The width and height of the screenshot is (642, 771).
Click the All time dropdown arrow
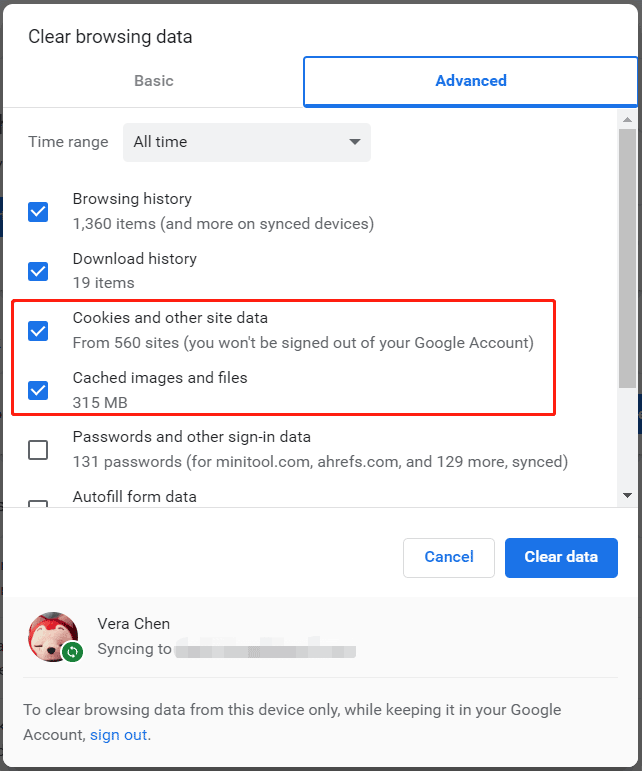click(355, 142)
